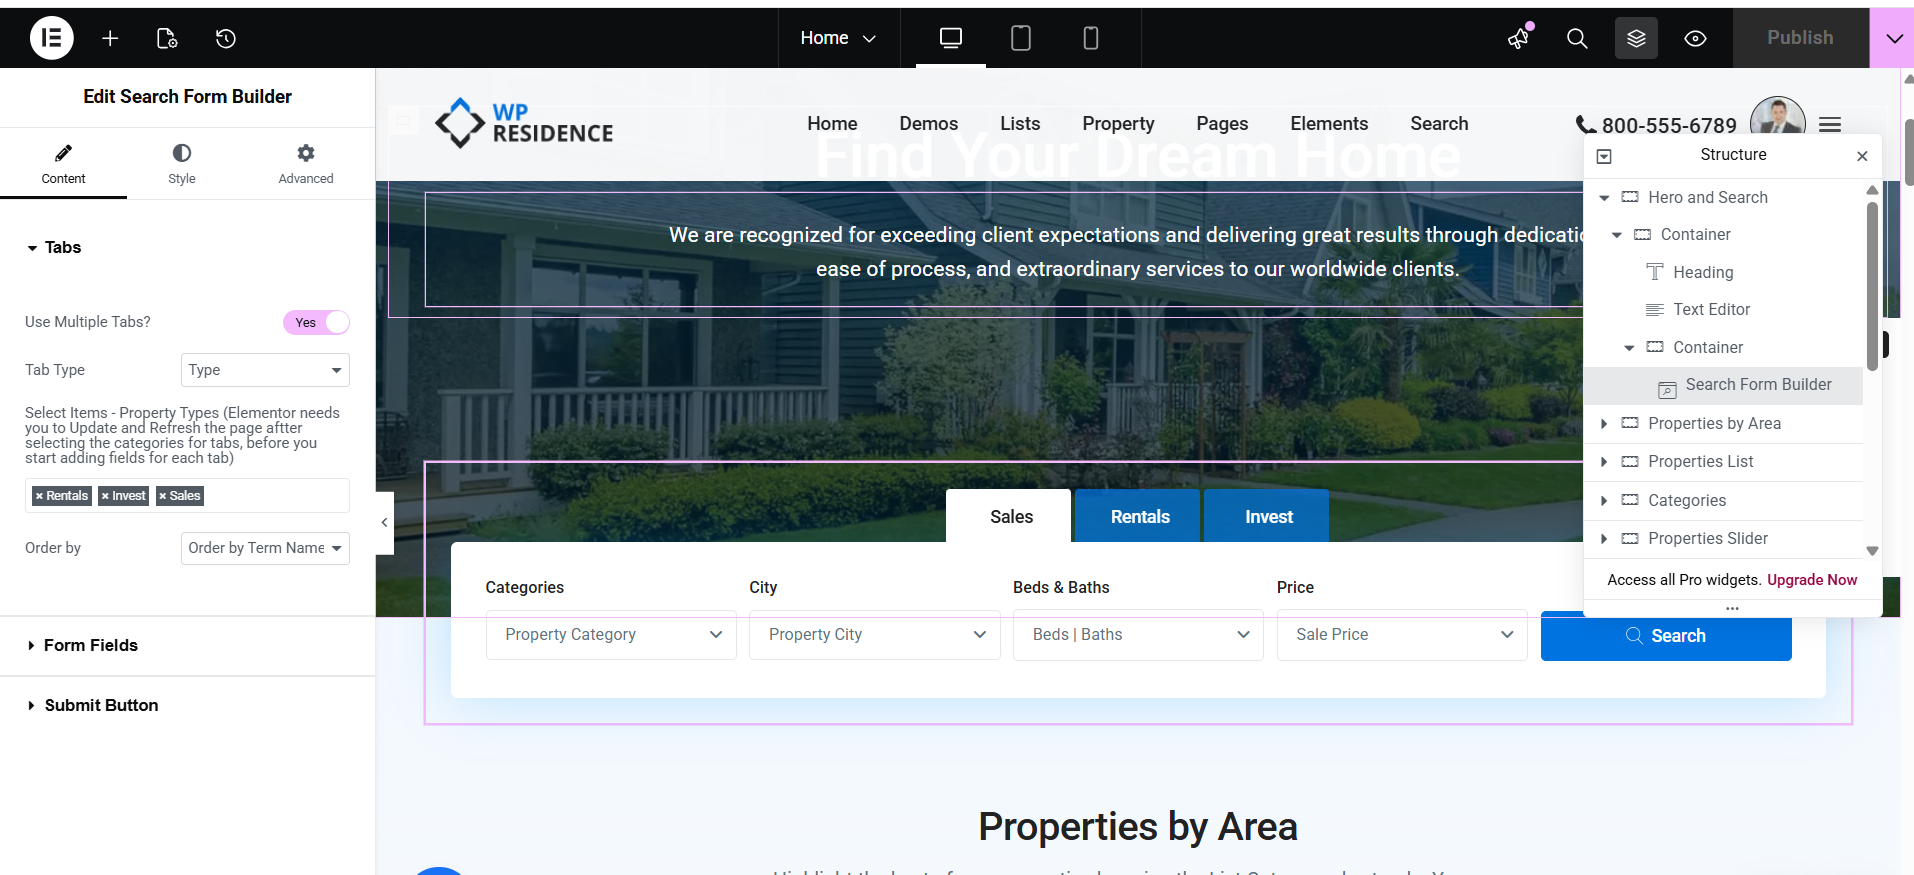1914x875 pixels.
Task: Toggle the Structure layers icon
Action: click(x=1636, y=38)
